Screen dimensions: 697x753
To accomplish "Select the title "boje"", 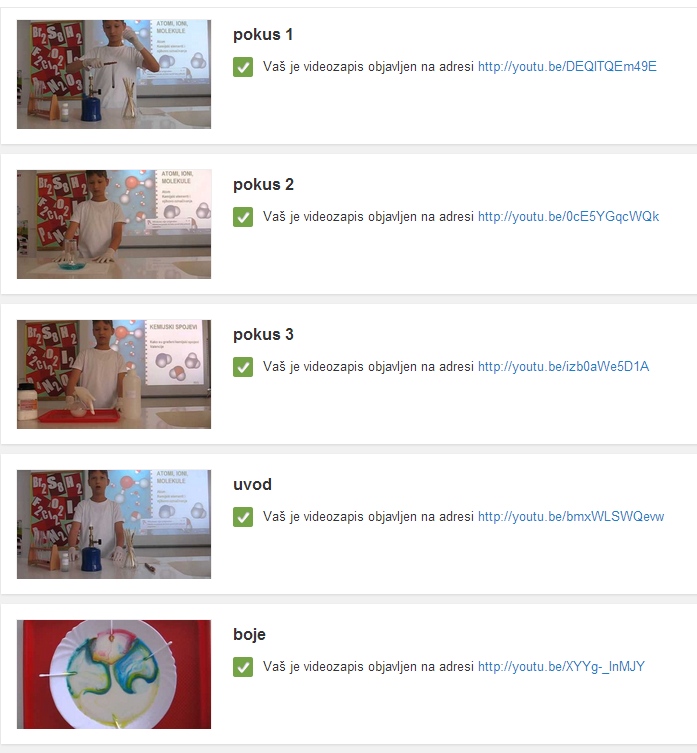I will (x=249, y=634).
